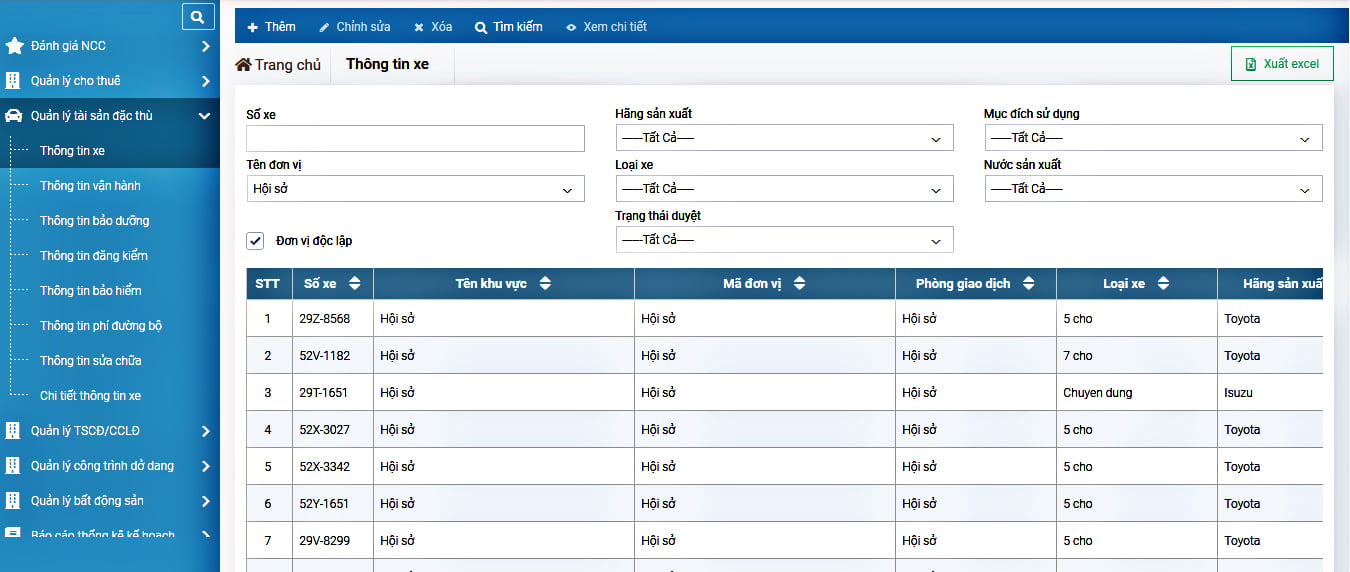Click the Xuất excel button
Viewport: 1350px width, 572px height.
[1281, 64]
